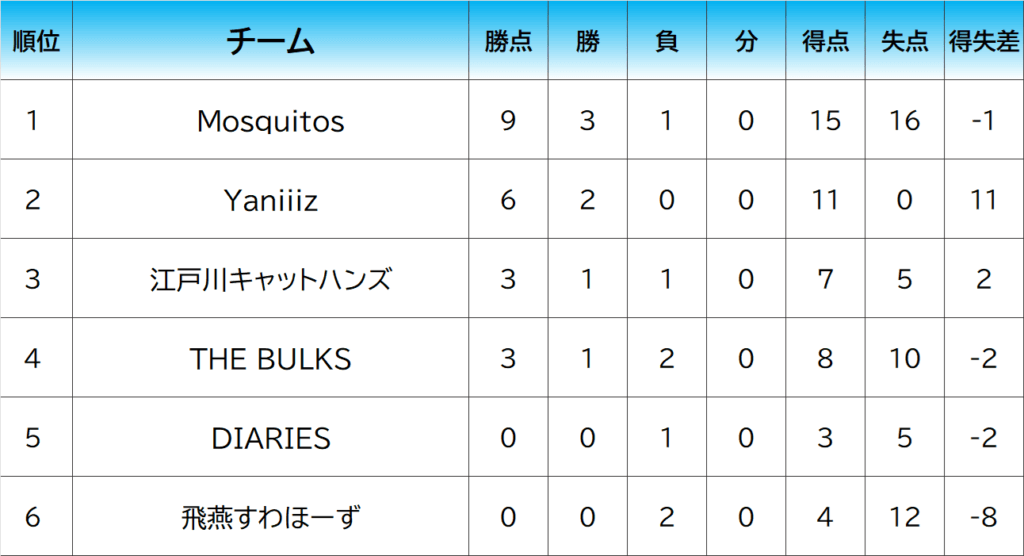Click the Yaniiiz team cell
Screen dimensions: 1024x556
(x=271, y=200)
